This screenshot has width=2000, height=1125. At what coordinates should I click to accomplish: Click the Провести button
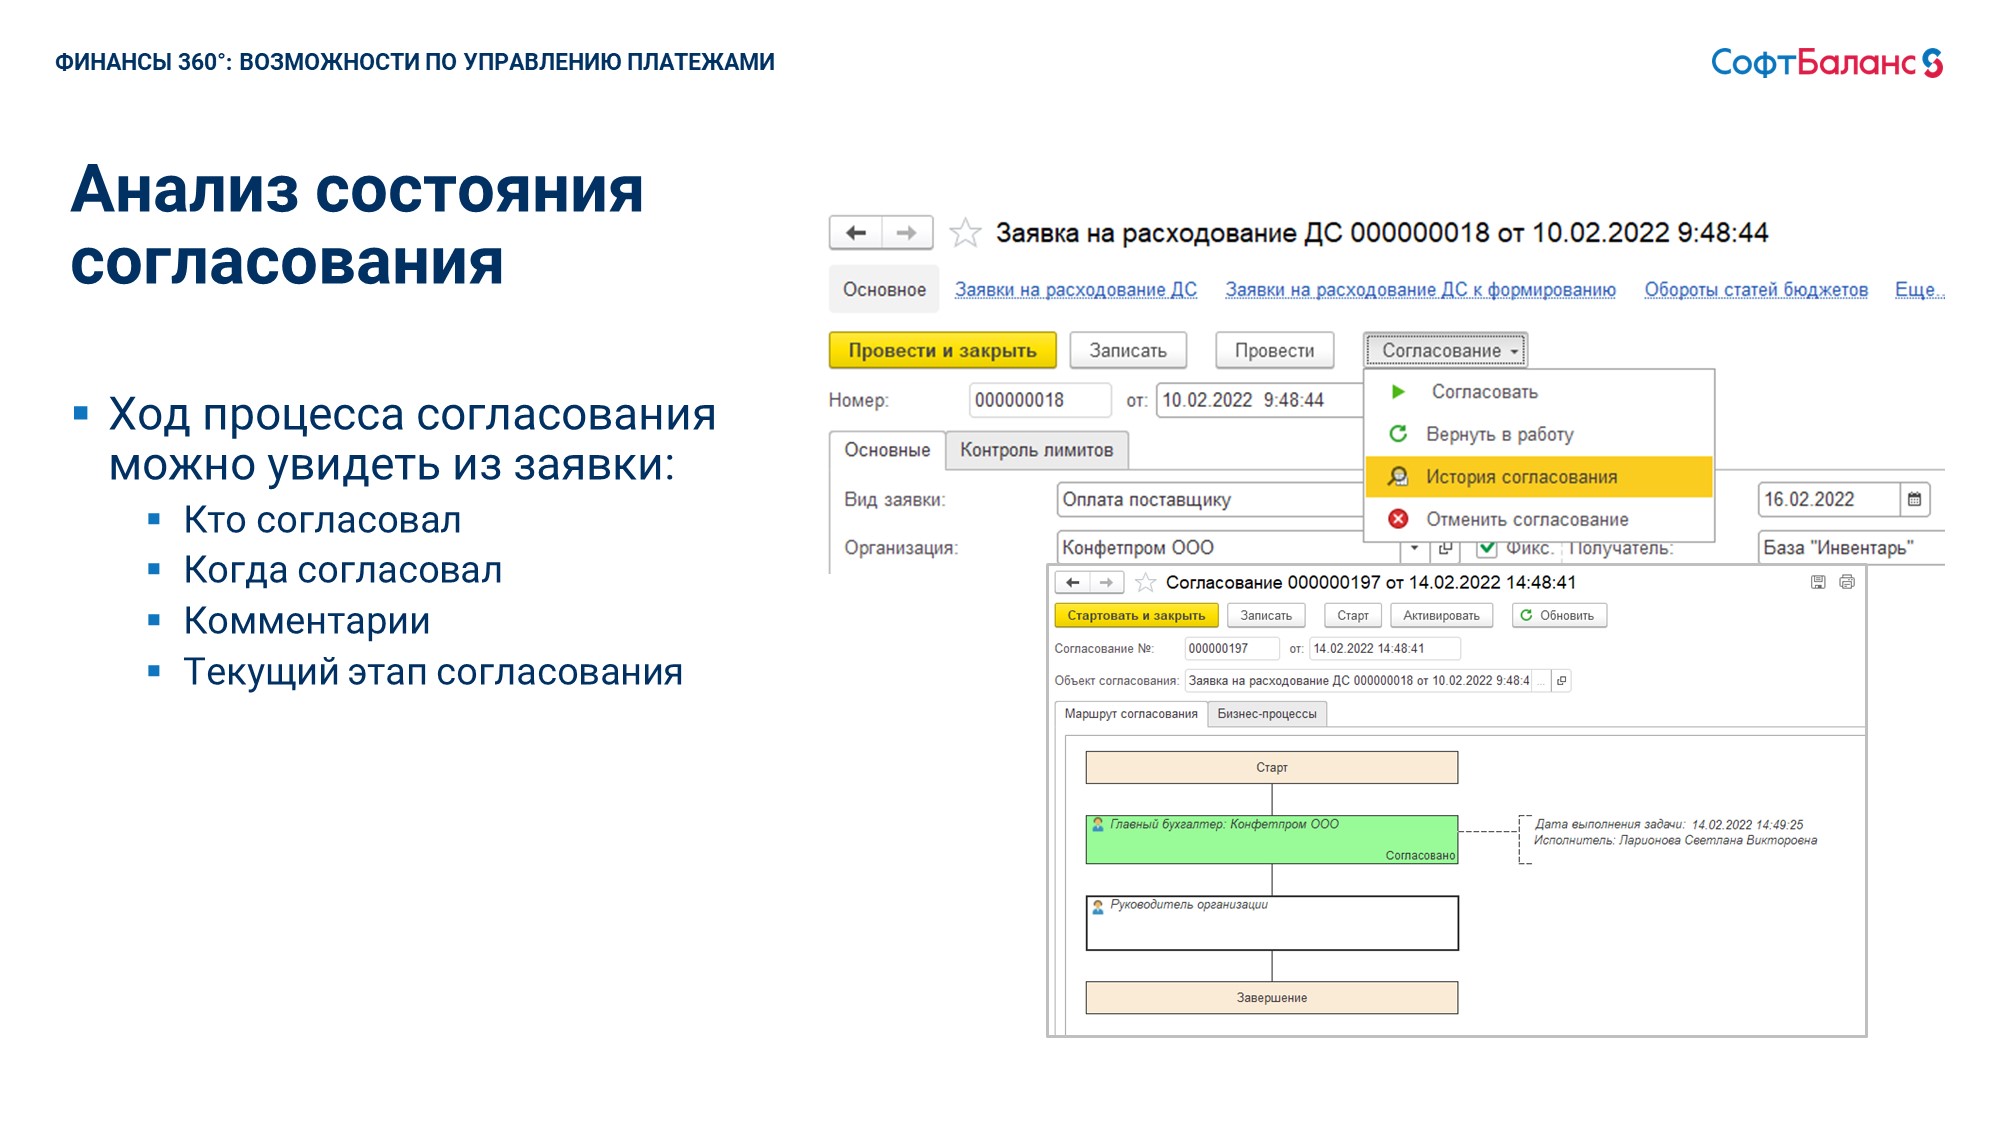point(1274,350)
